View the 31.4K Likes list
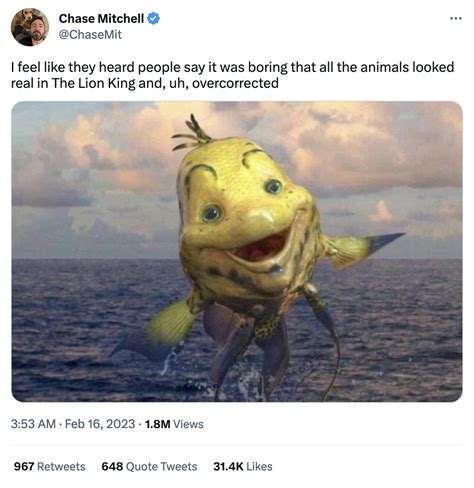This screenshot has width=474, height=488. [243, 466]
